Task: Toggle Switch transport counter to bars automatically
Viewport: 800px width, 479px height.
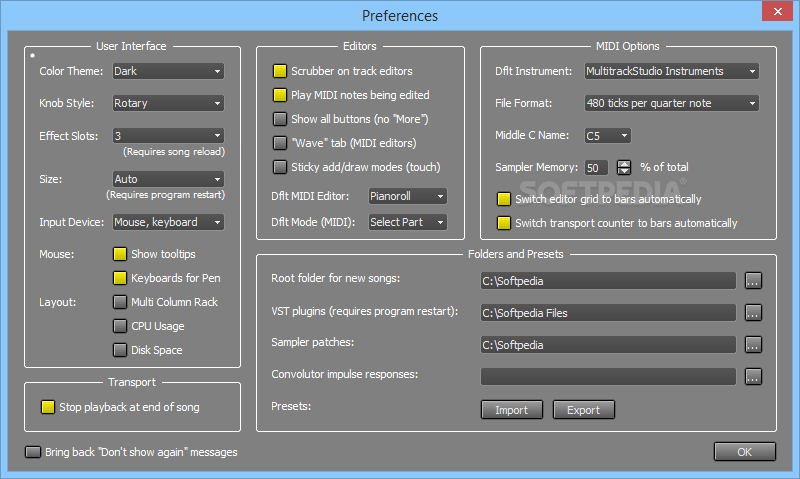Action: pos(504,223)
